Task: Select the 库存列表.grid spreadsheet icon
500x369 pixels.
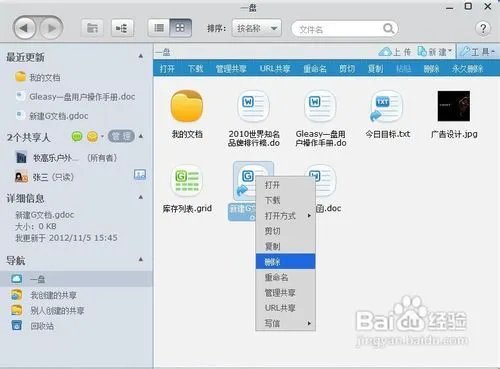Action: 187,181
